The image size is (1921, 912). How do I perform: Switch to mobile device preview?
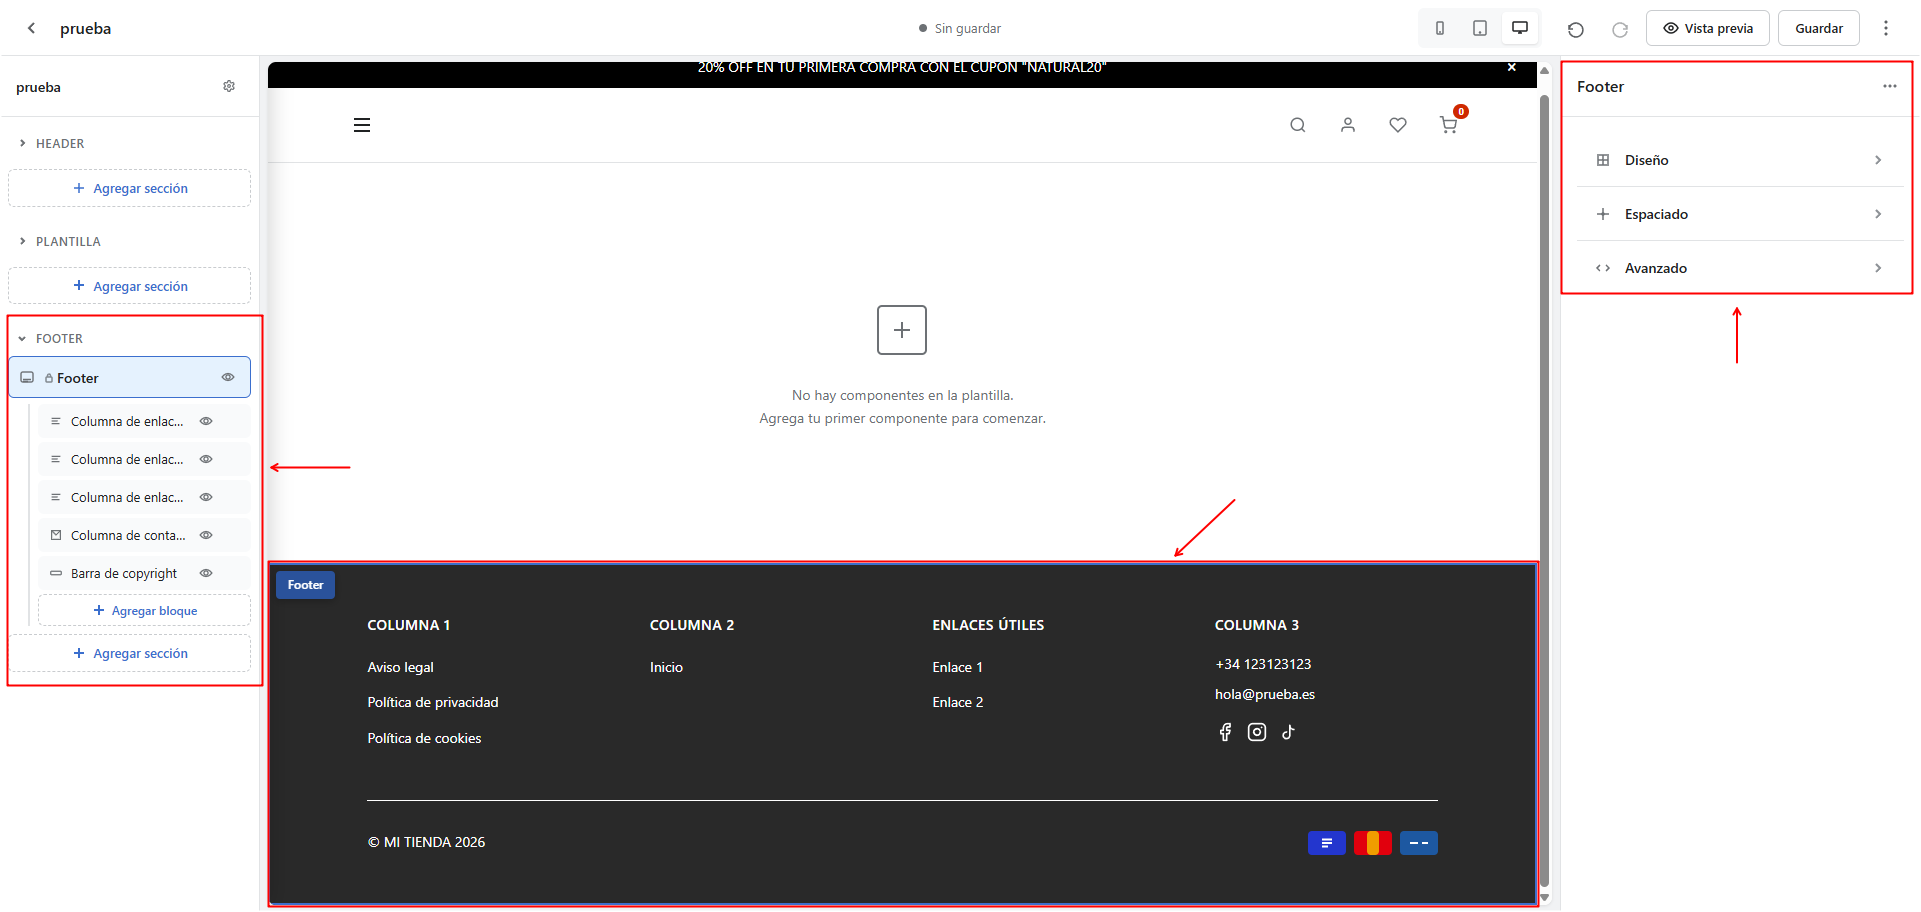coord(1440,28)
